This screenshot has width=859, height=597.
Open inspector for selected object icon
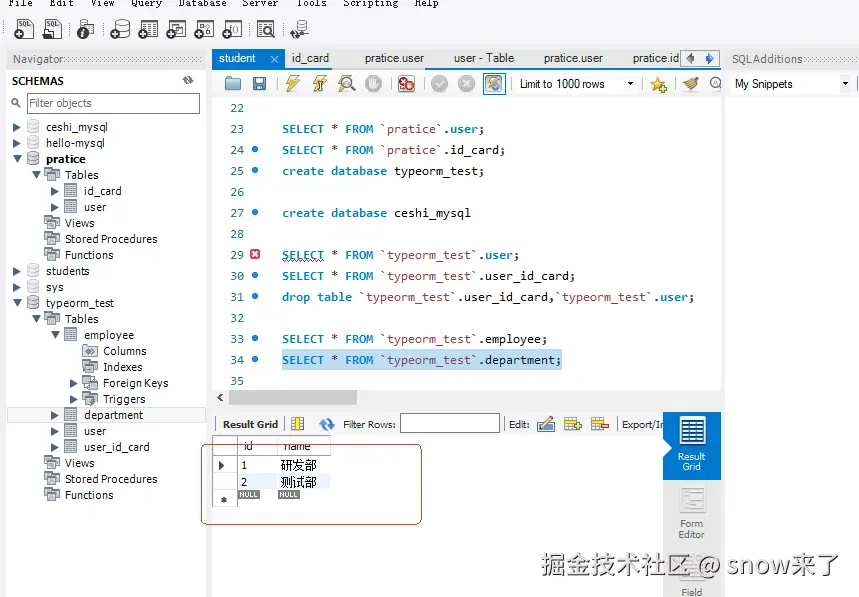coord(85,30)
